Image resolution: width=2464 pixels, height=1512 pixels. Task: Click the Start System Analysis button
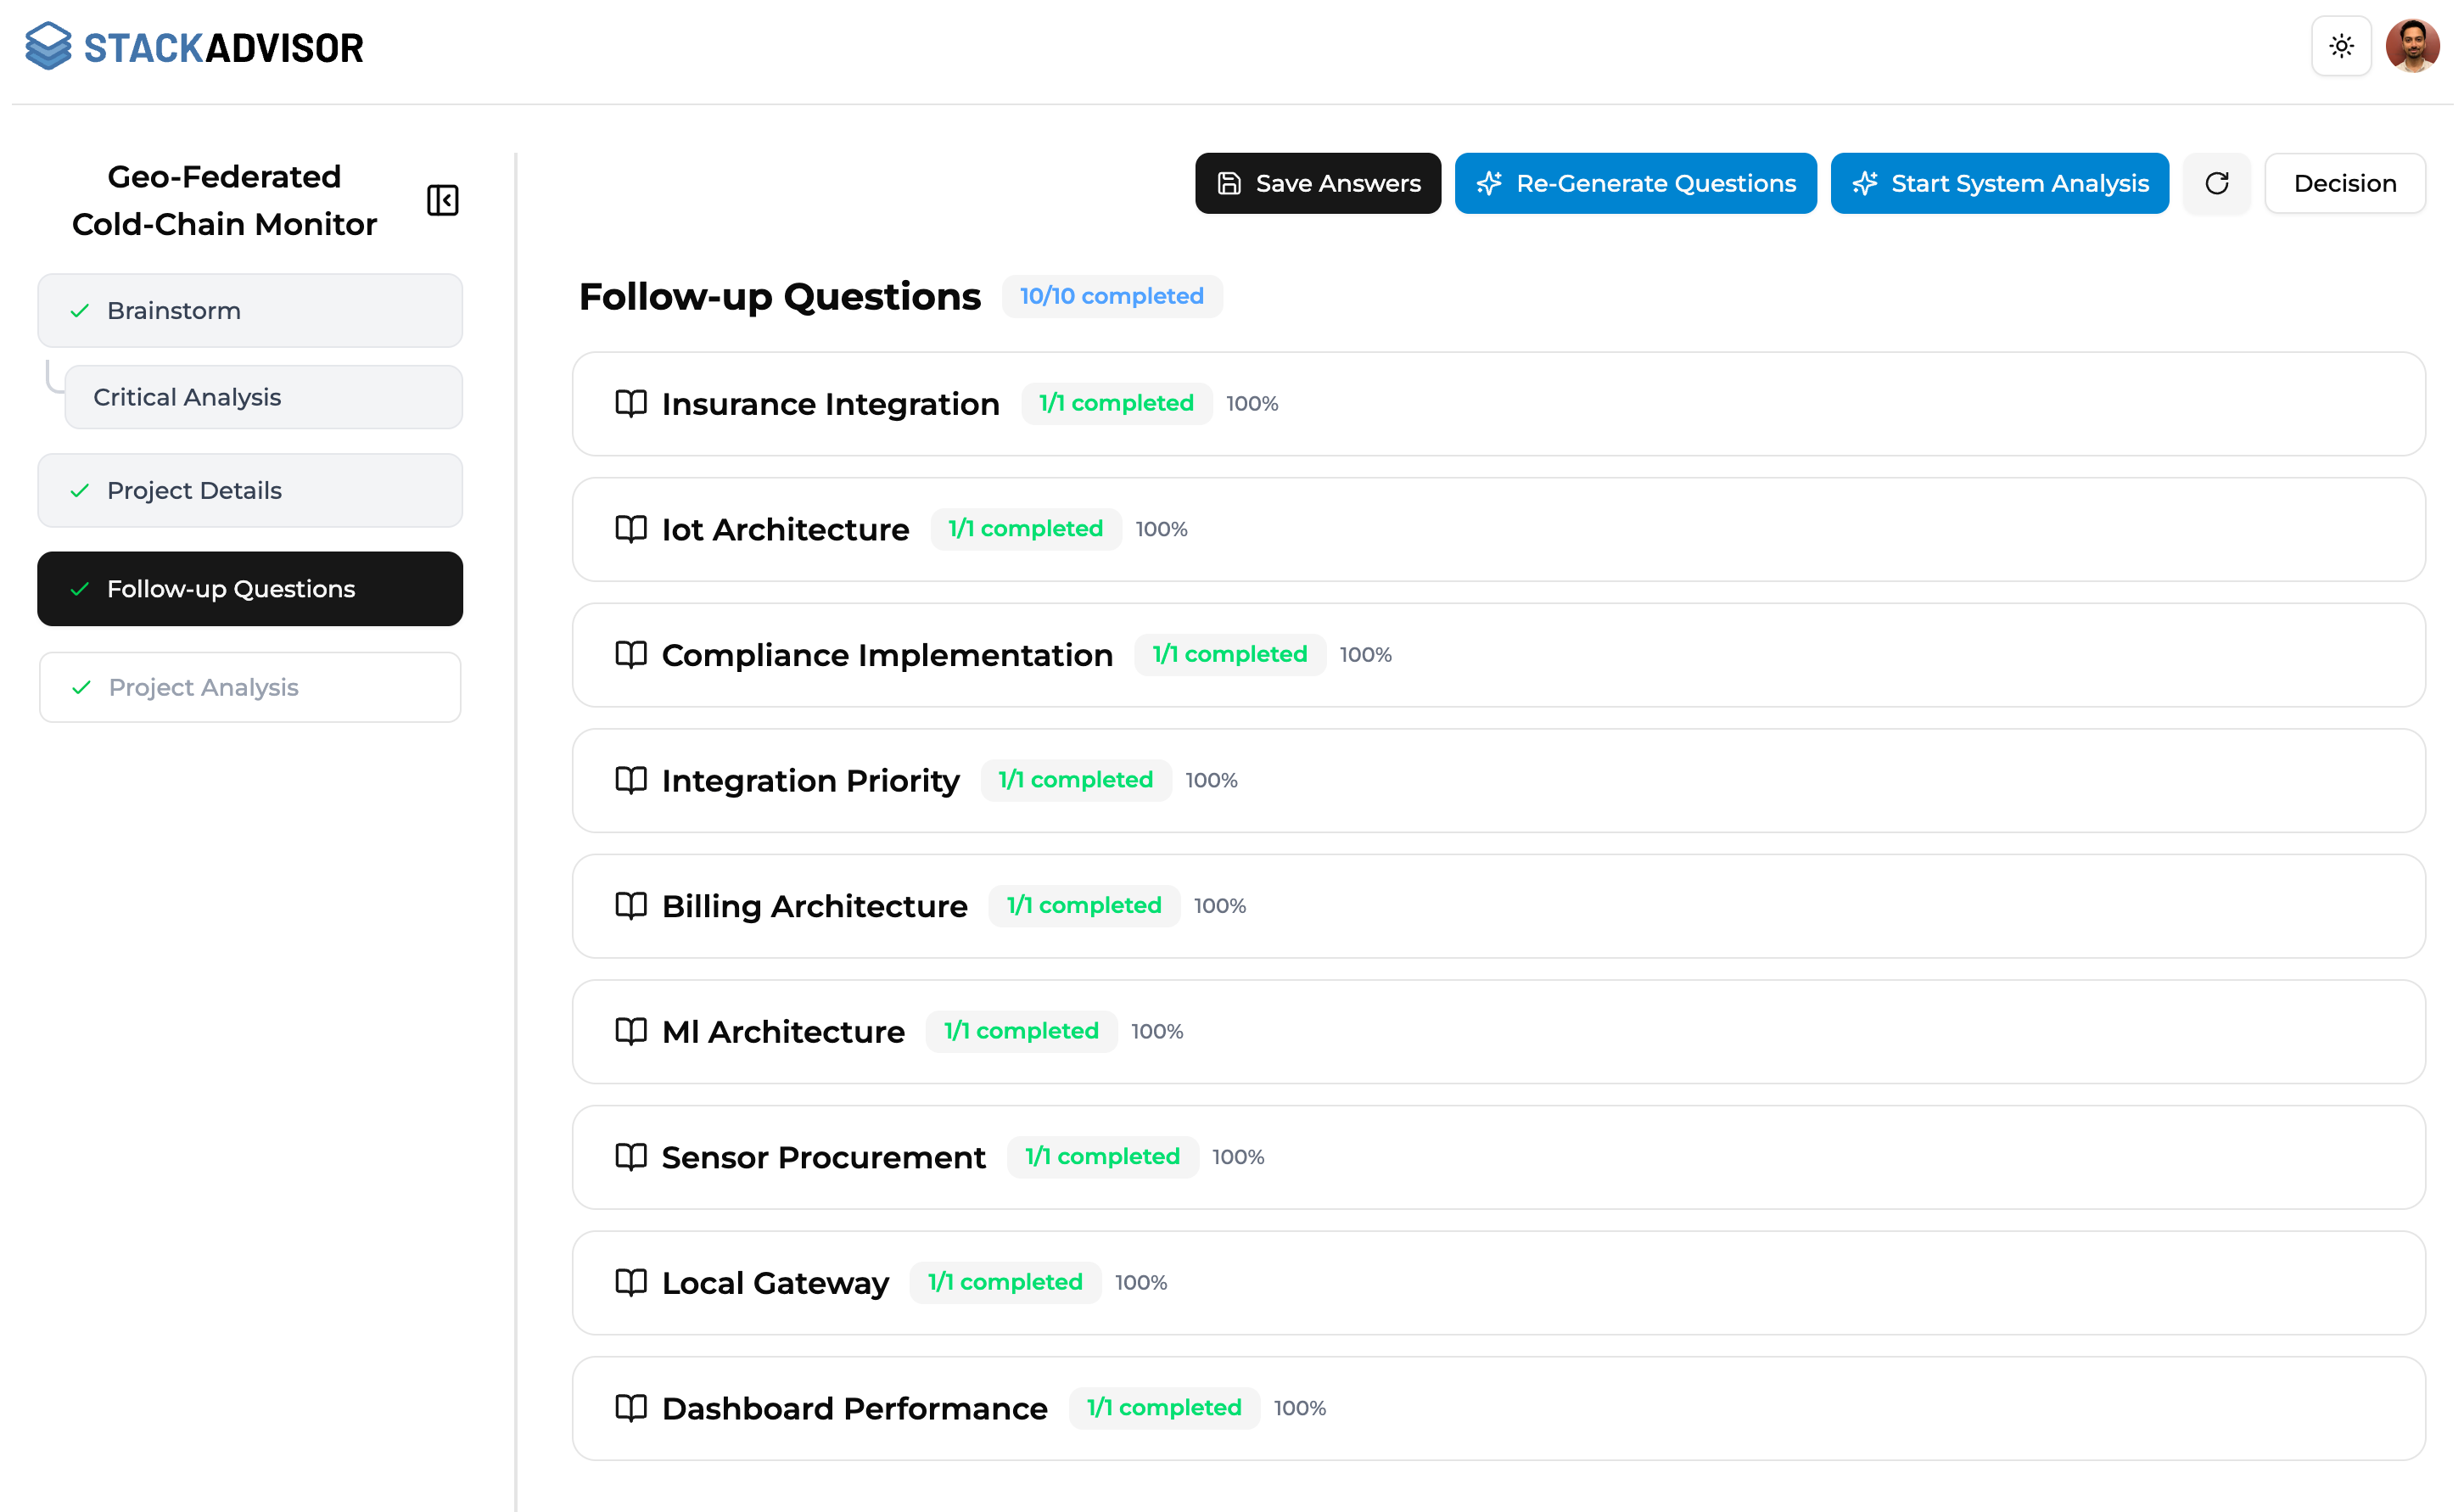click(1999, 183)
